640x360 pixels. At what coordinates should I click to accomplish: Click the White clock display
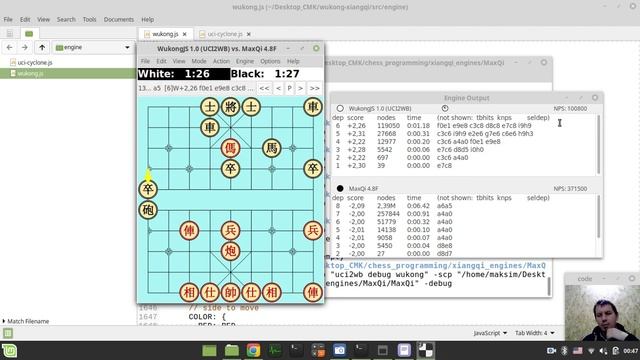(x=184, y=74)
